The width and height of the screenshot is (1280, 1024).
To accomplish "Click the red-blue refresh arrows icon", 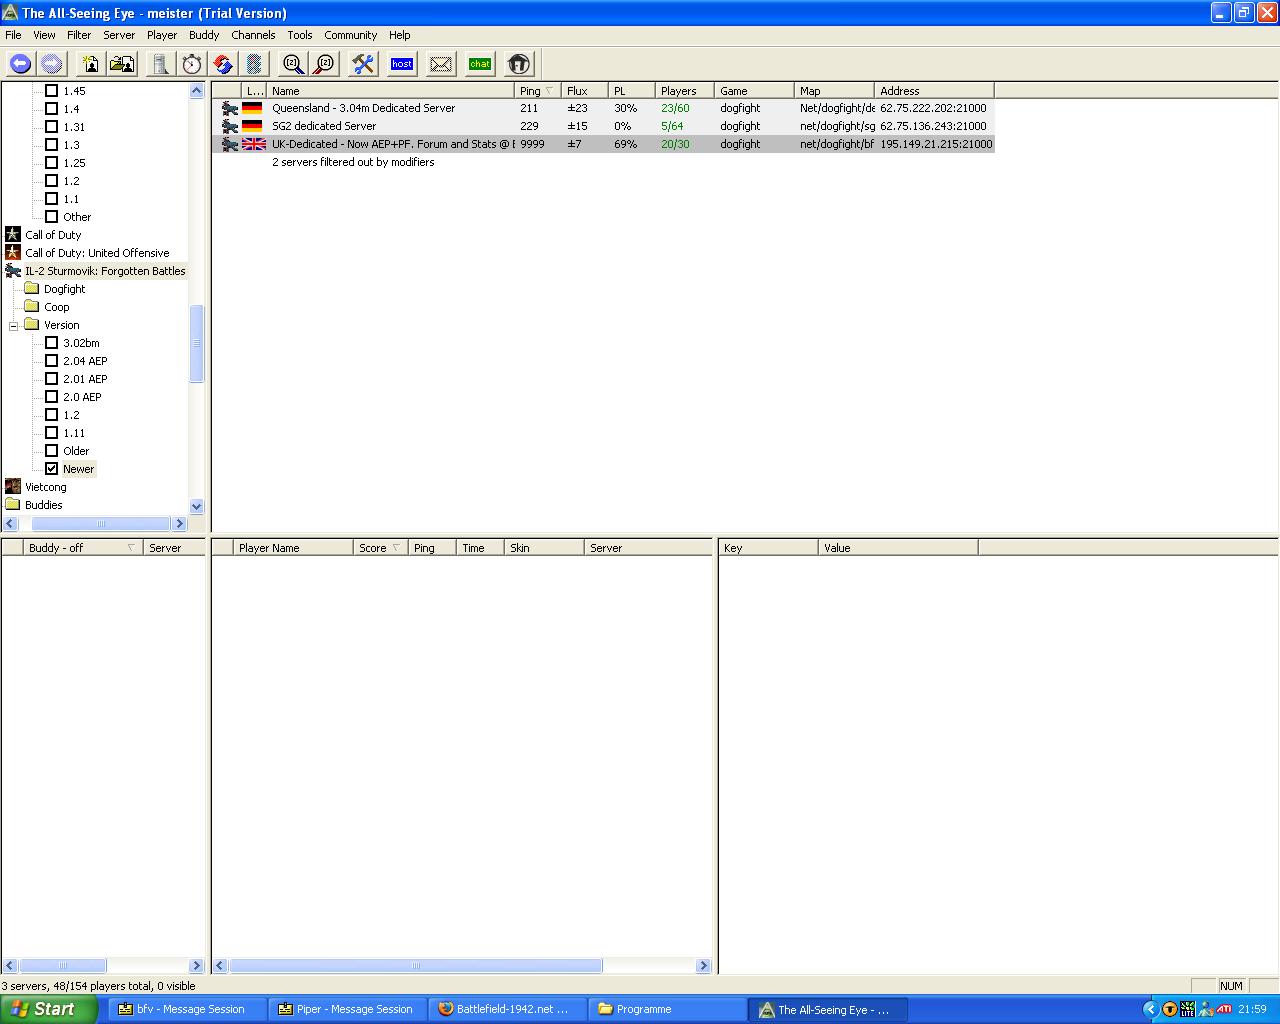I will coord(224,64).
